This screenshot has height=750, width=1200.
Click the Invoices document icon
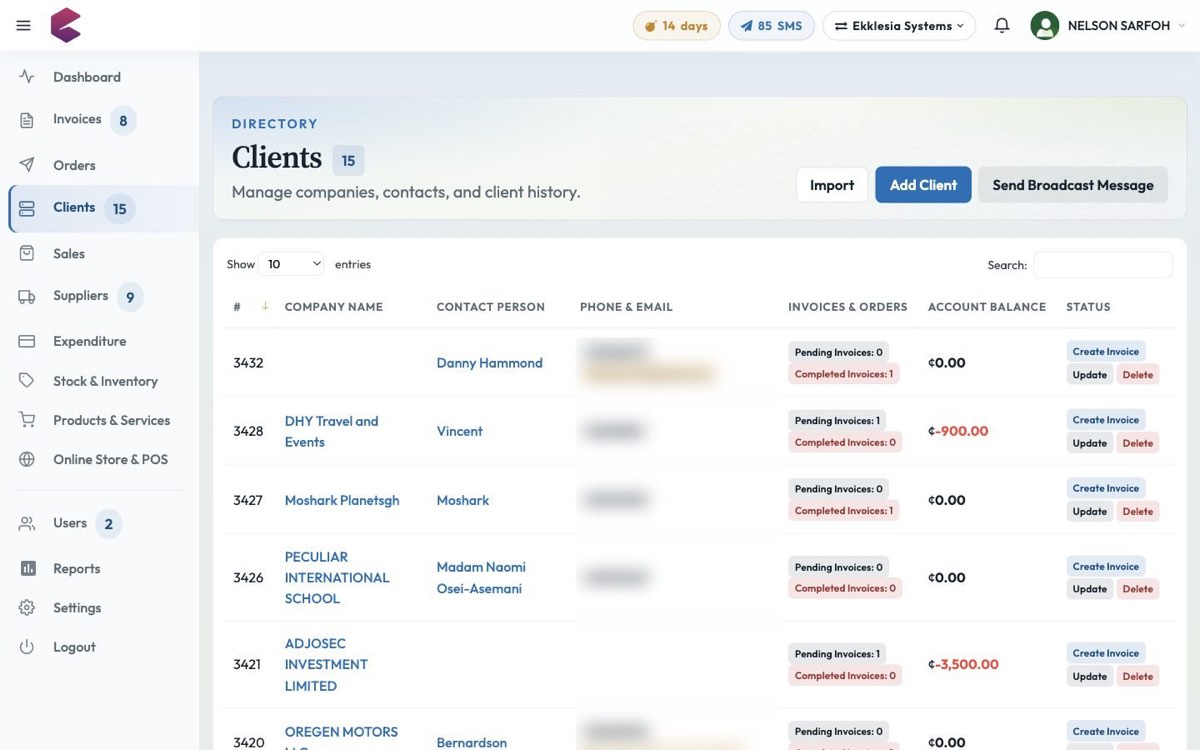coord(27,120)
